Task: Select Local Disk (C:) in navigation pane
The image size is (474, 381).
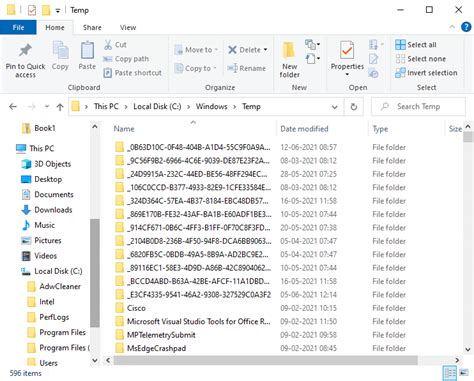Action: coord(52,271)
